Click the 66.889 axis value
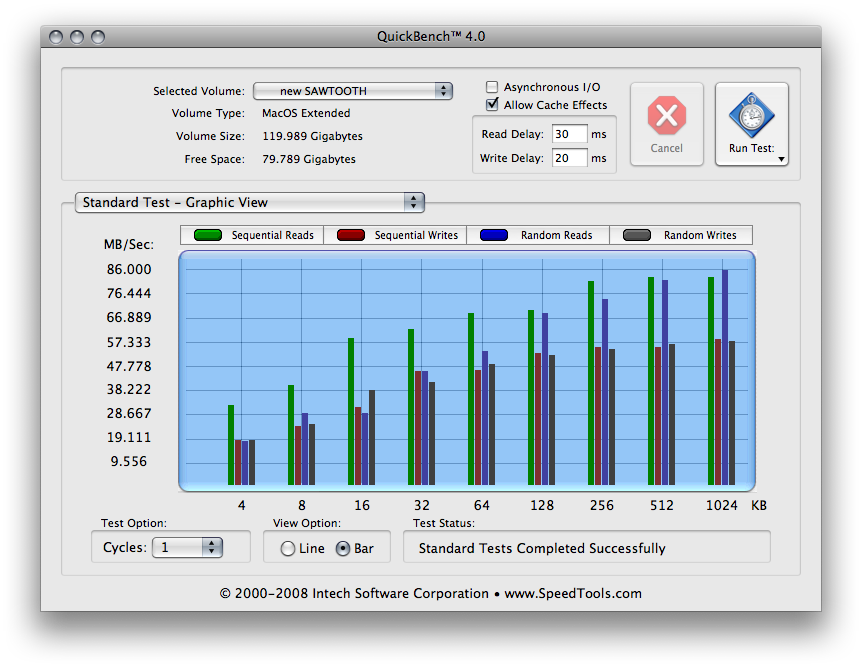This screenshot has height=667, width=862. [129, 317]
